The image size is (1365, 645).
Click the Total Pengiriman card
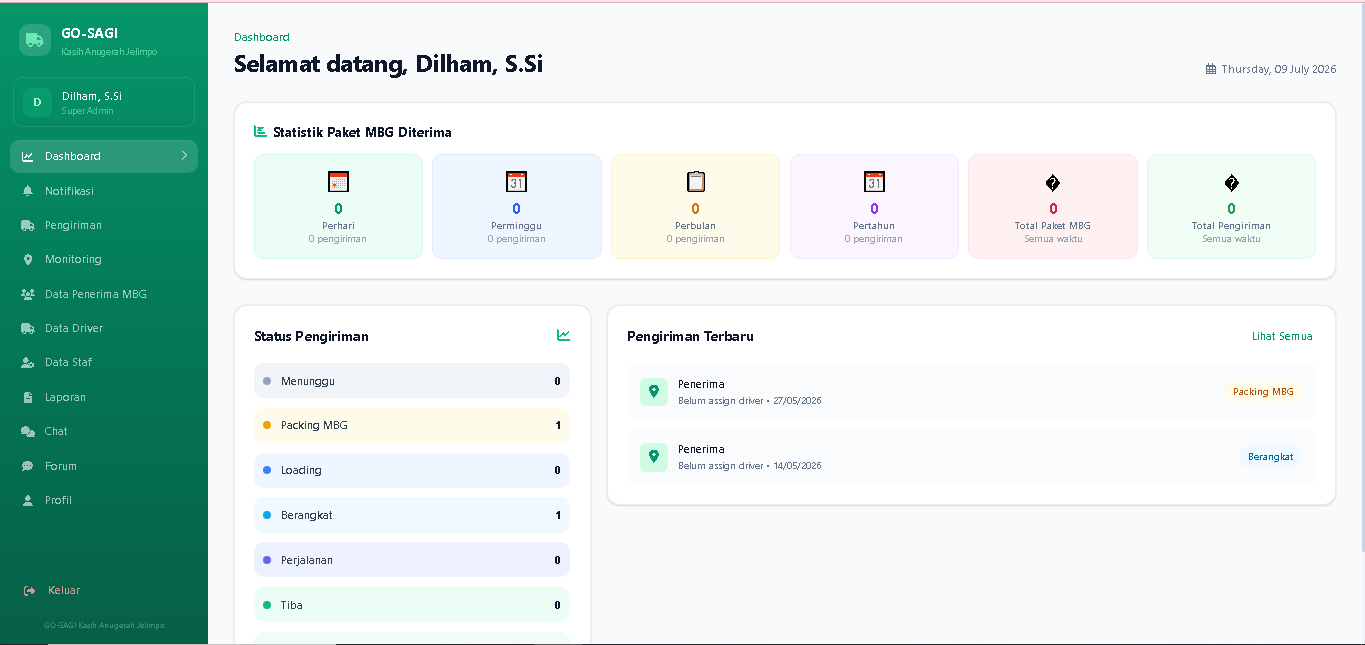click(x=1231, y=206)
